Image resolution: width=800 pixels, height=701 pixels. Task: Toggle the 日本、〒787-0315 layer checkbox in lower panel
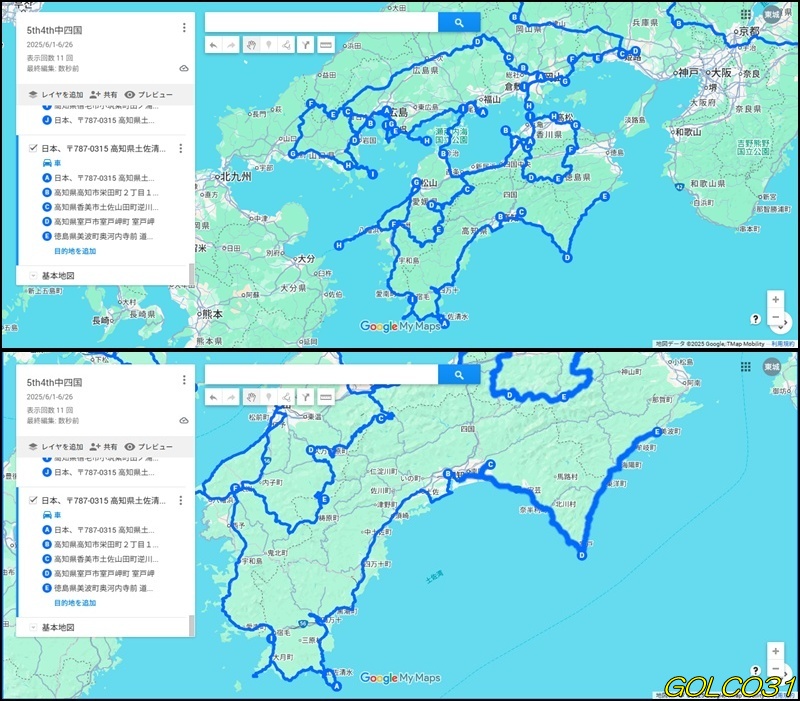33,499
